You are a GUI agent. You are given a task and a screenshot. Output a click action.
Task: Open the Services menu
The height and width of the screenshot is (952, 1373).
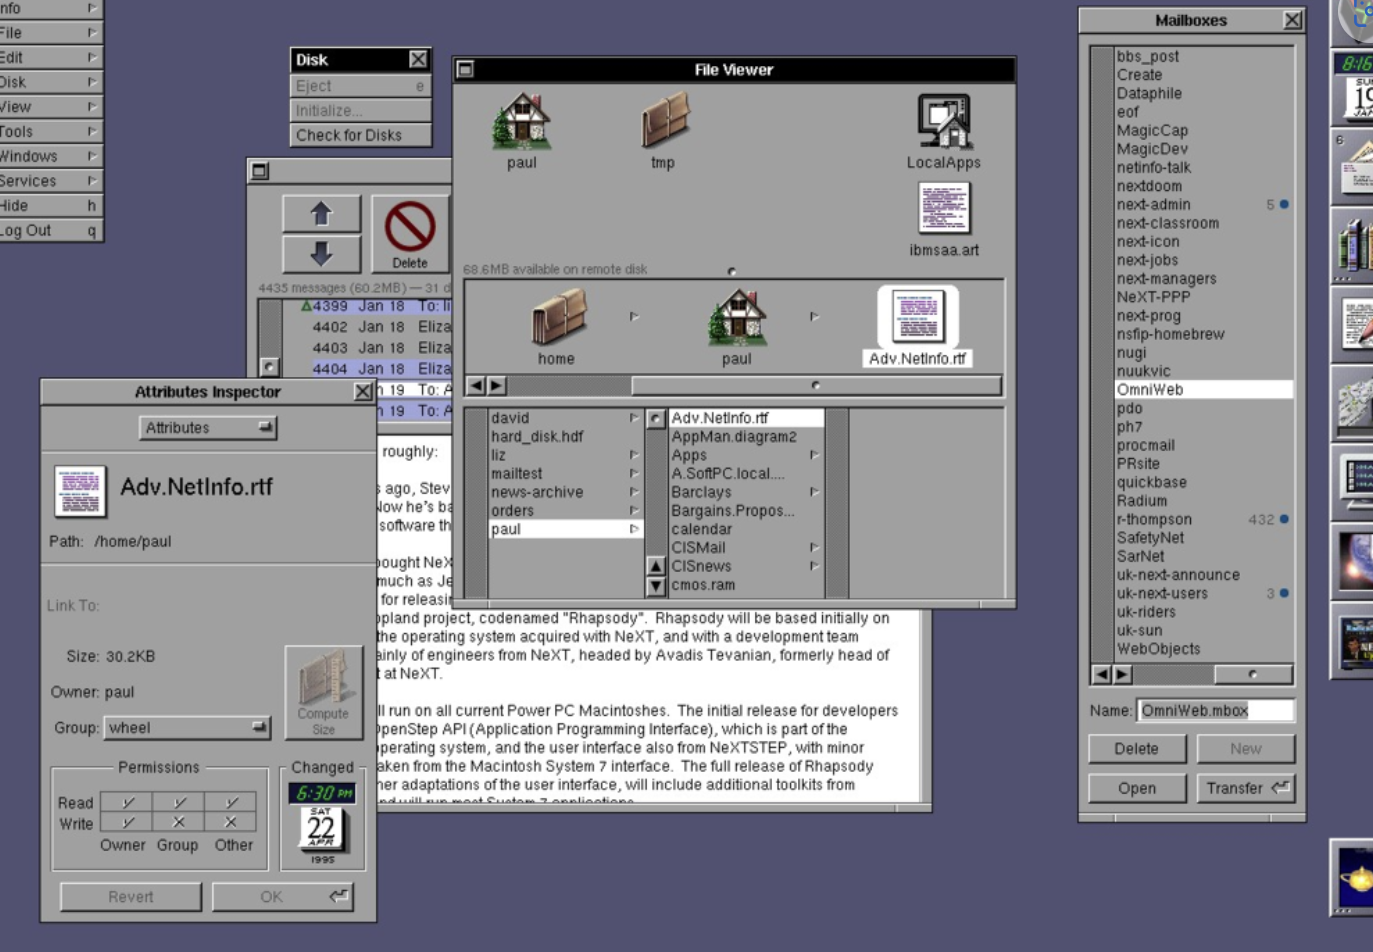point(50,181)
